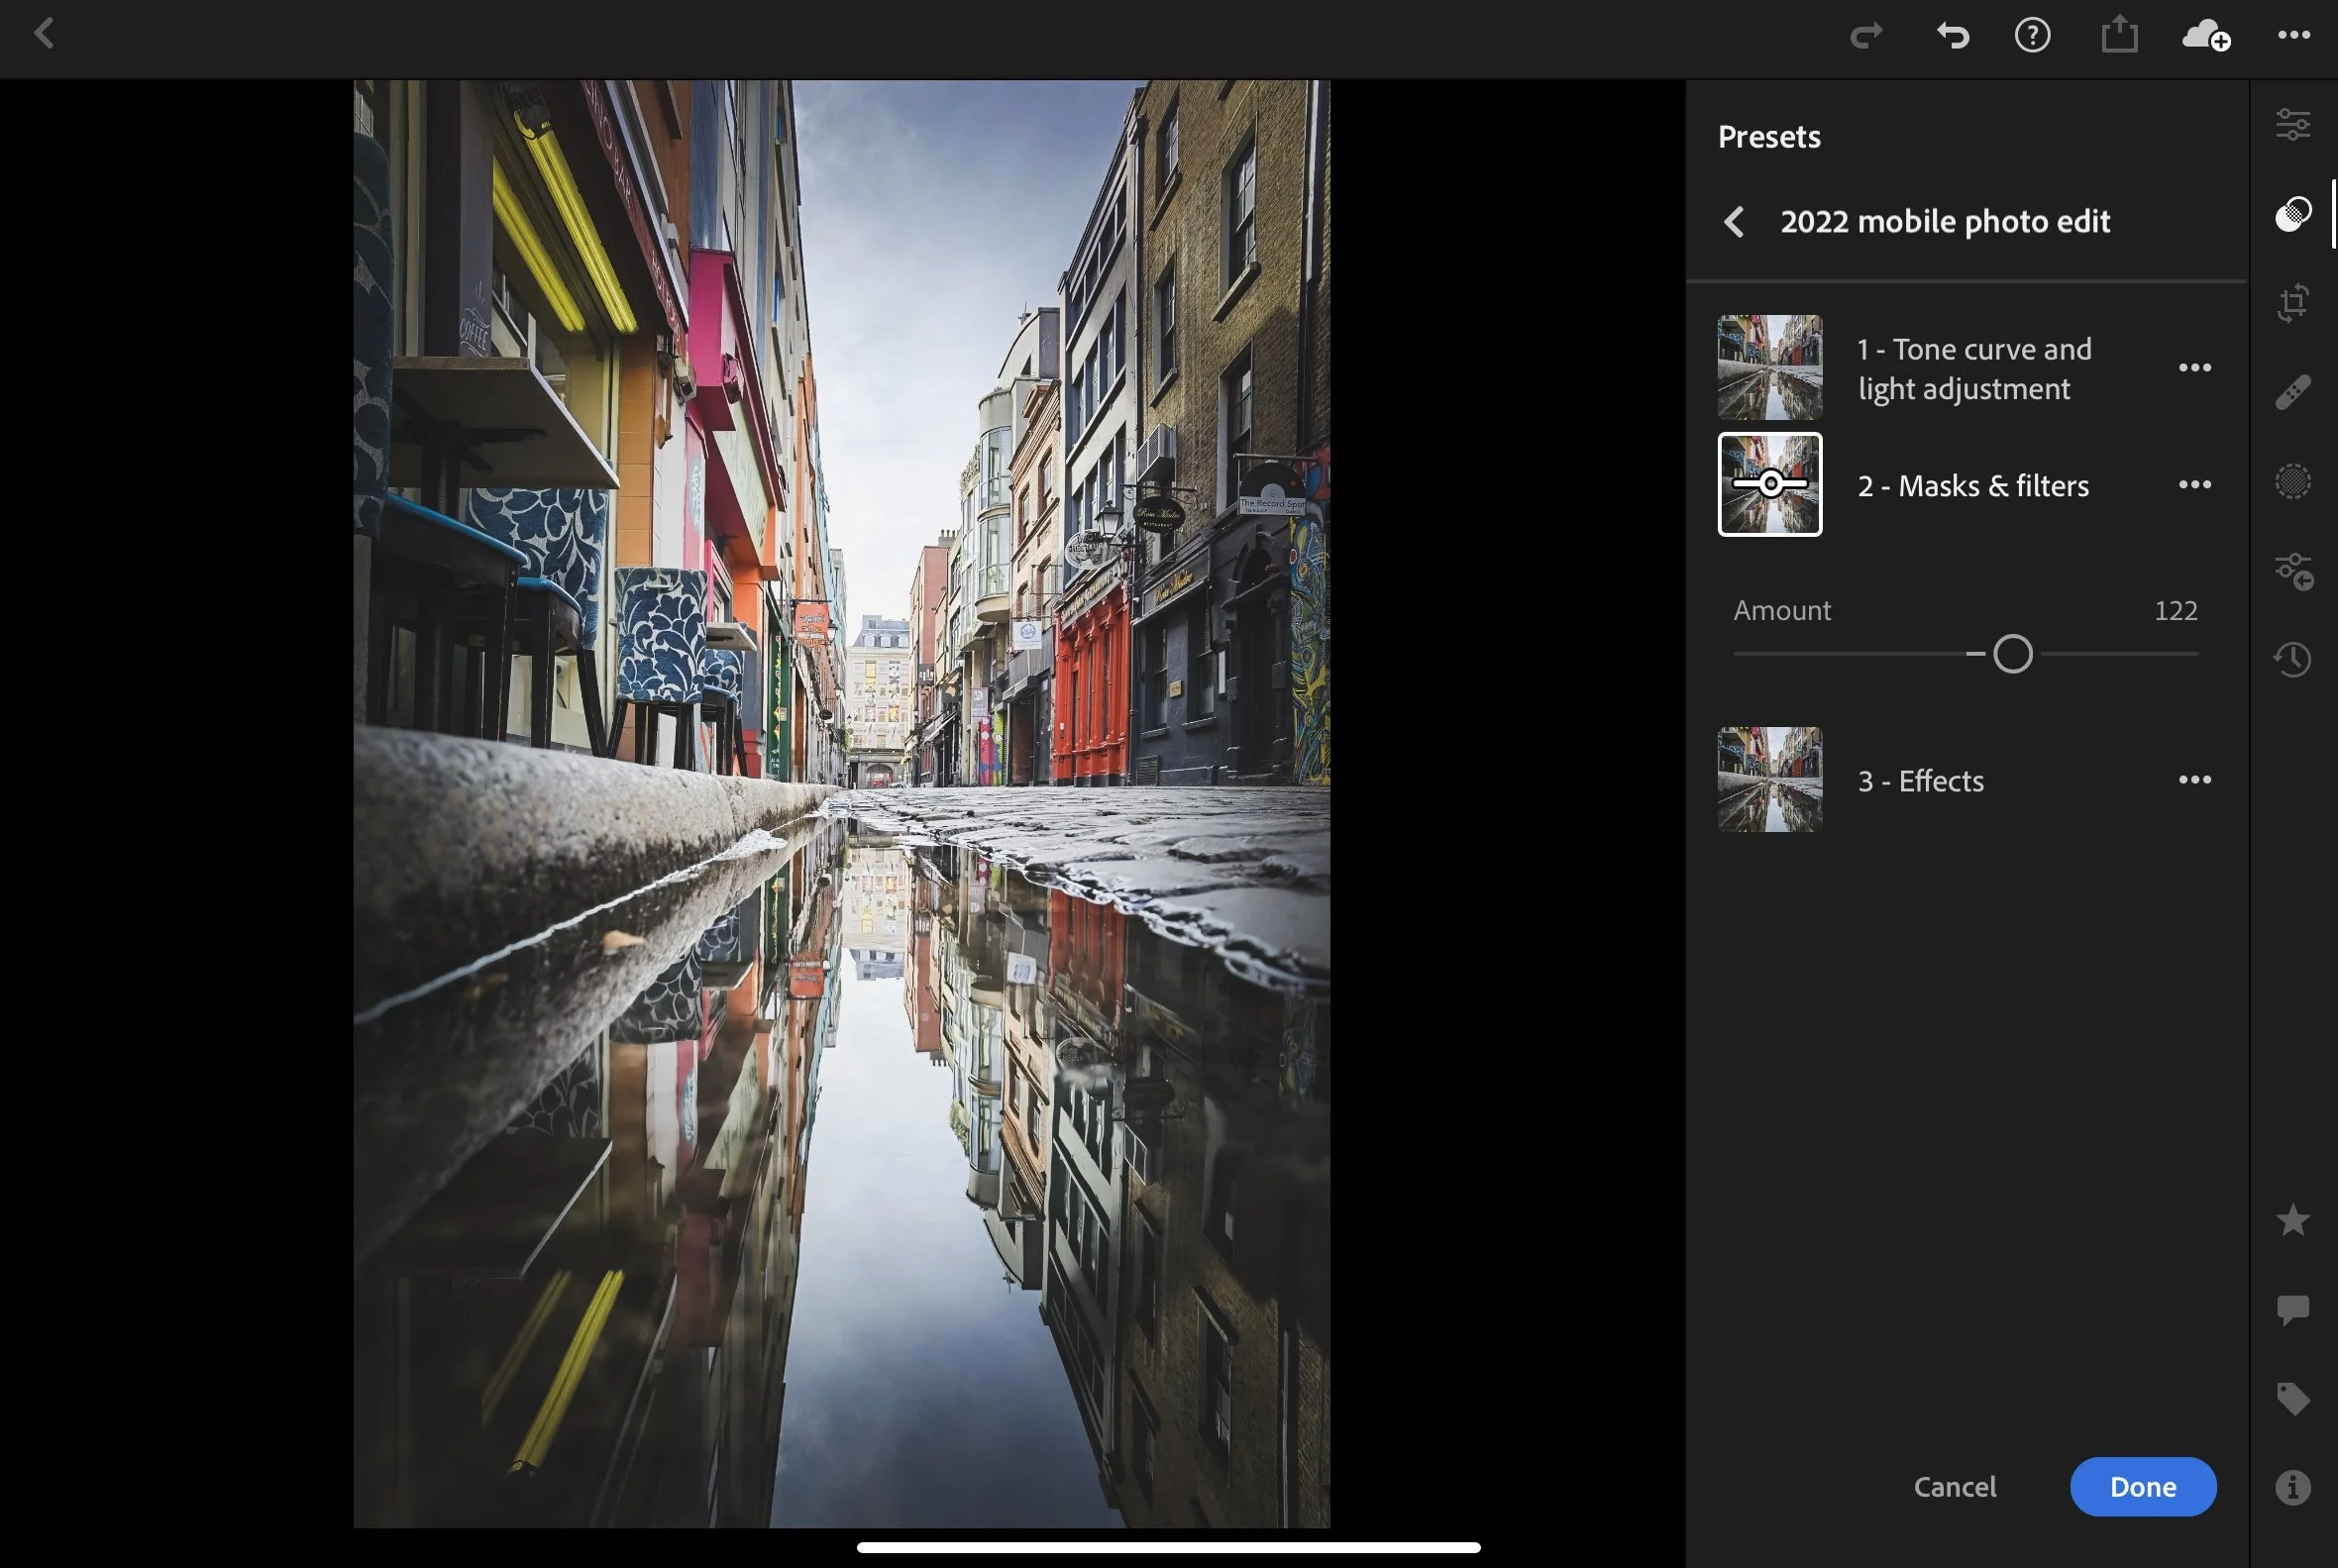Screen dimensions: 2338x1568
Task: Select the Healing brush tool
Action: (x=2292, y=392)
